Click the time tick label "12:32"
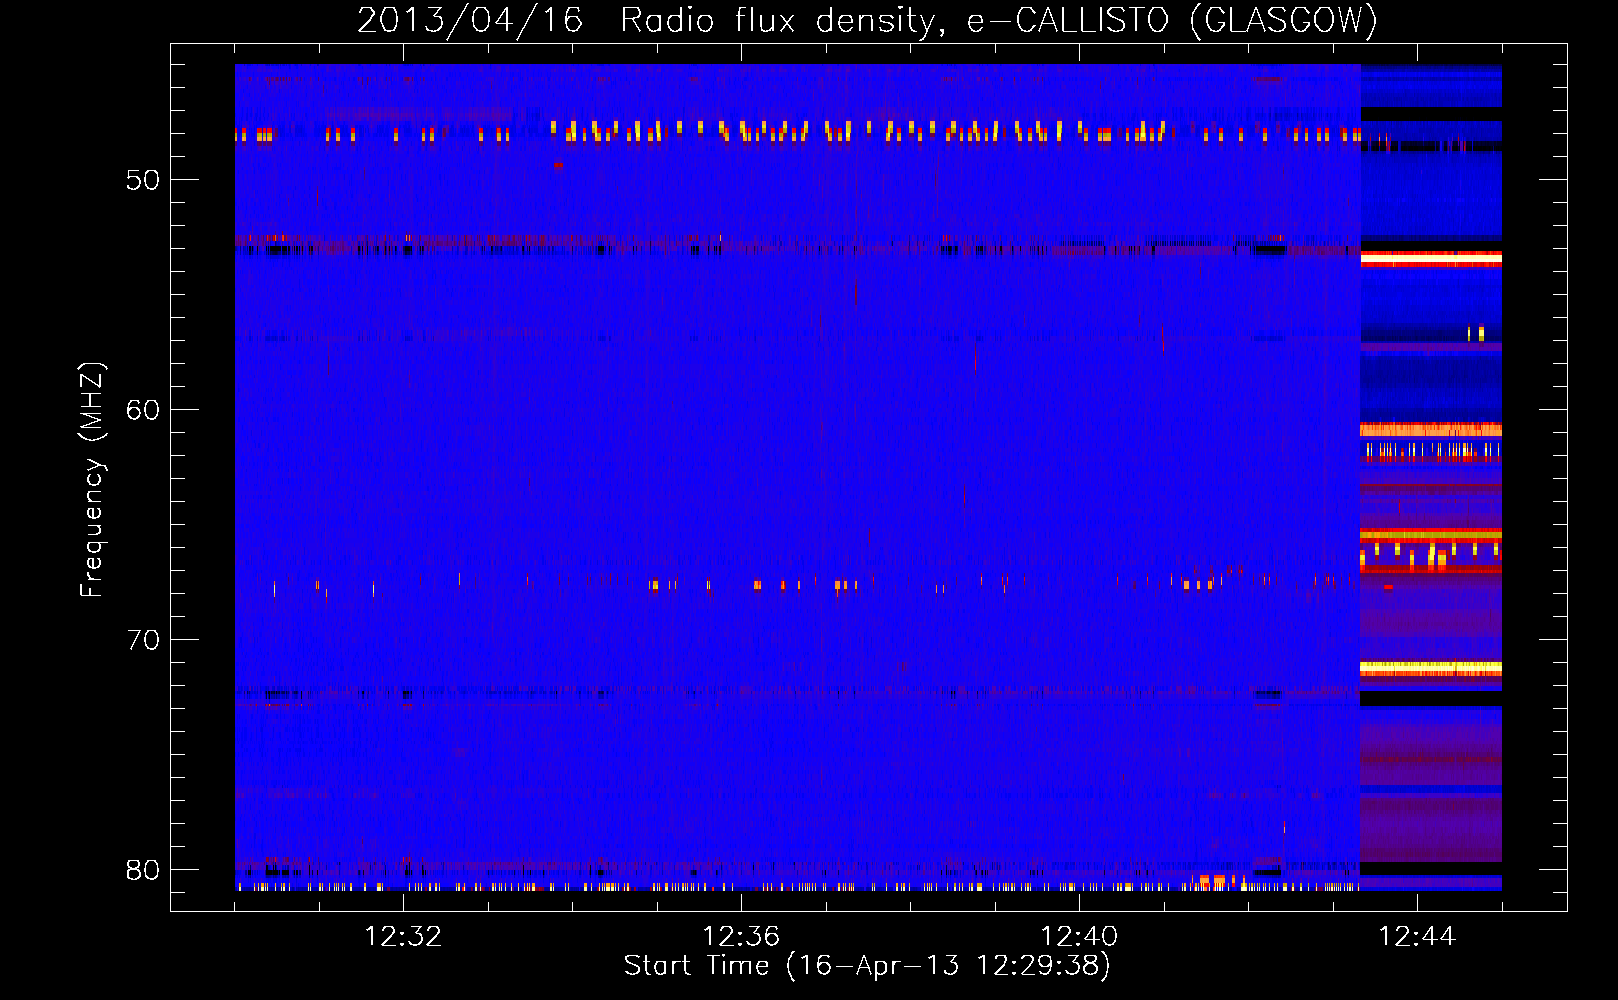This screenshot has height=1000, width=1618. tap(403, 936)
